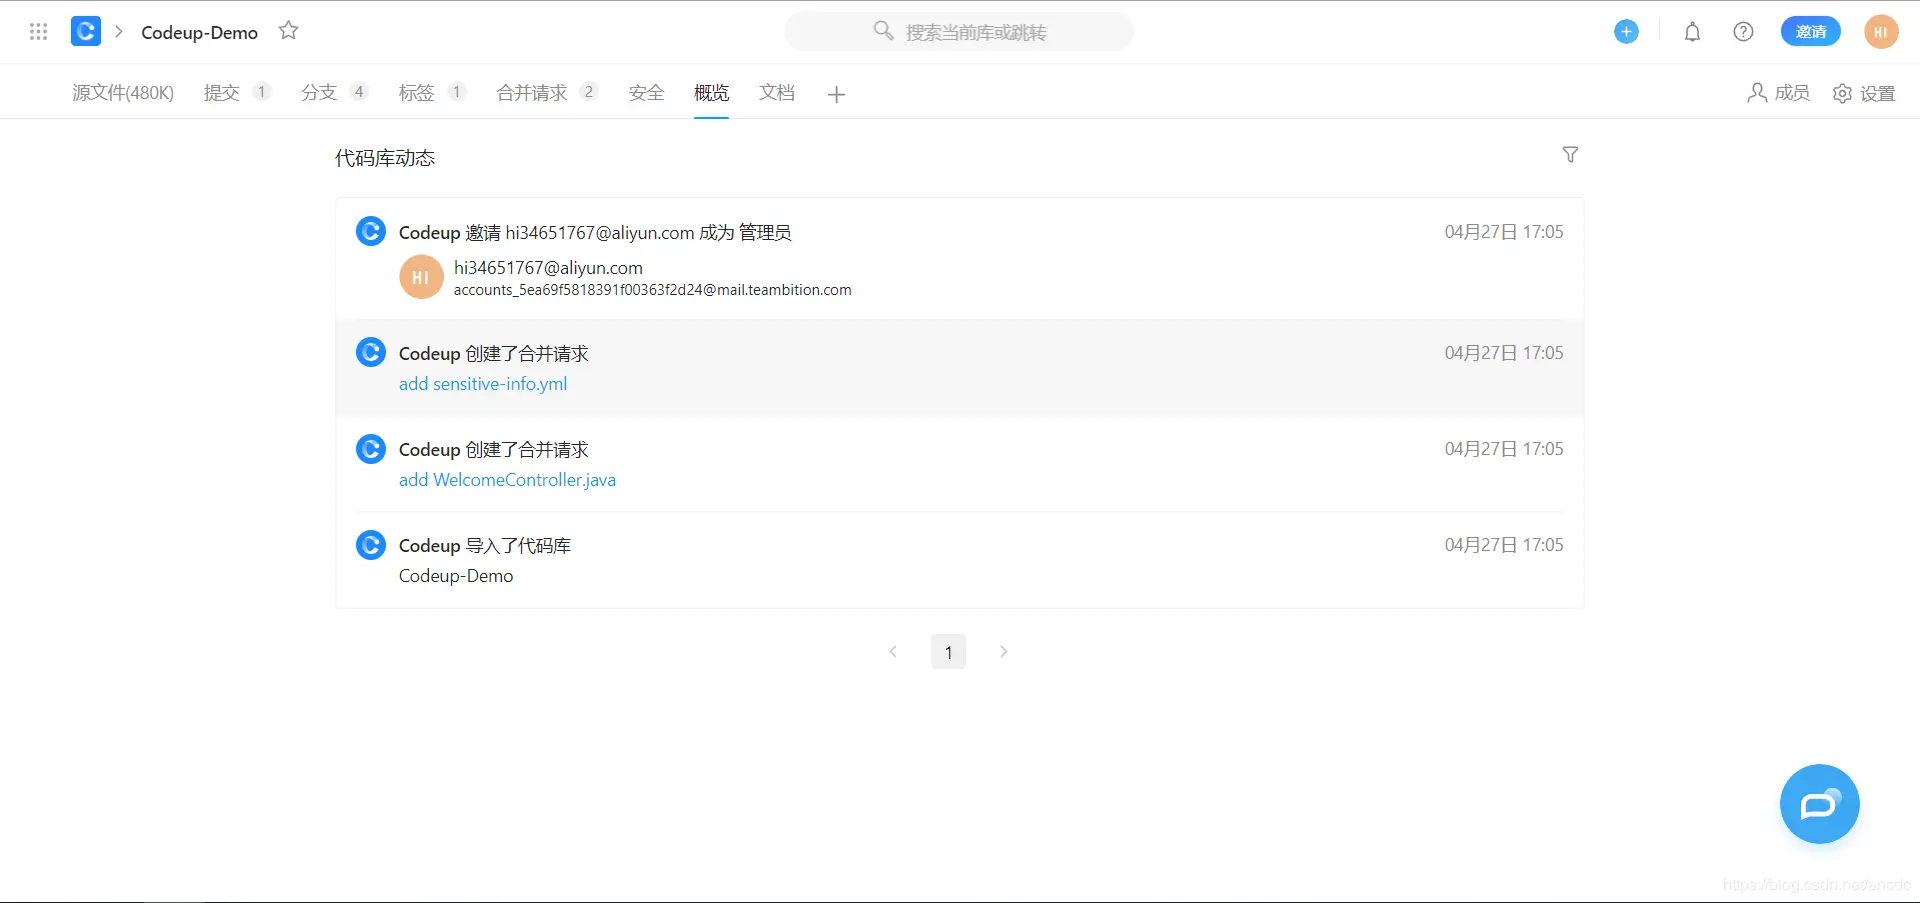Open the chat assistant bubble

point(1819,804)
